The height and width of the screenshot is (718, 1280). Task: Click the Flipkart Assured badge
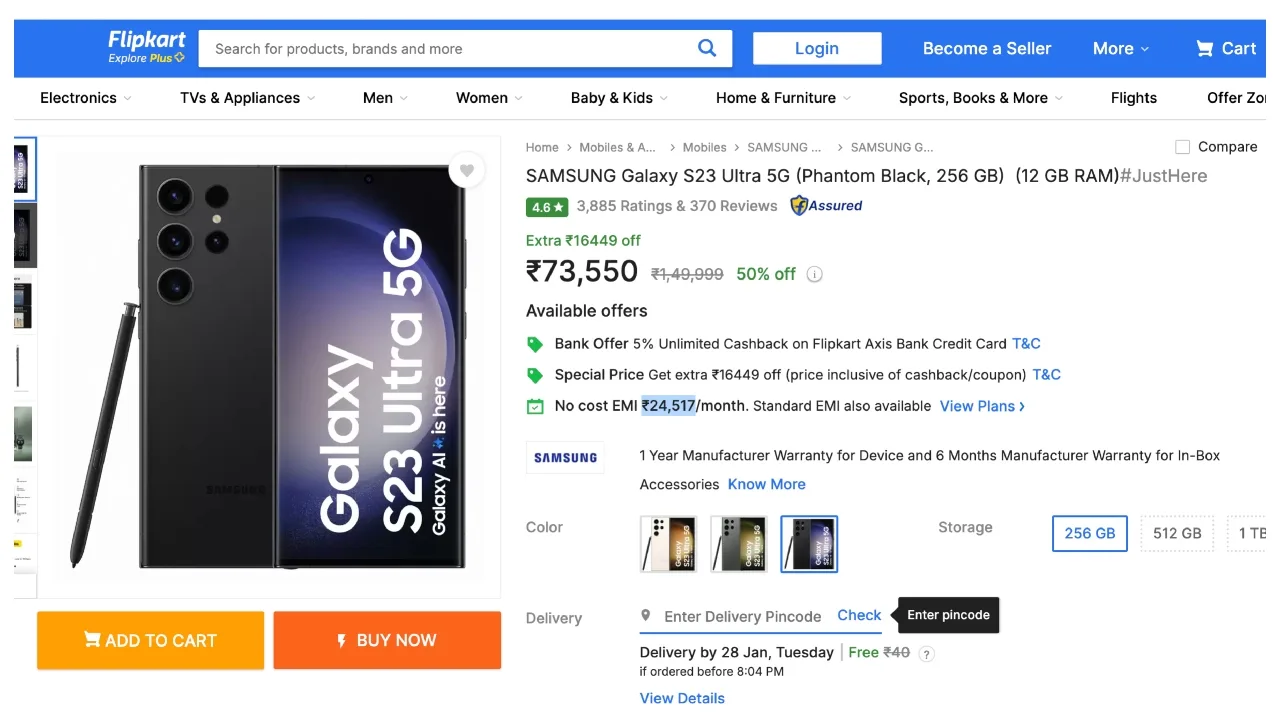[x=826, y=206]
